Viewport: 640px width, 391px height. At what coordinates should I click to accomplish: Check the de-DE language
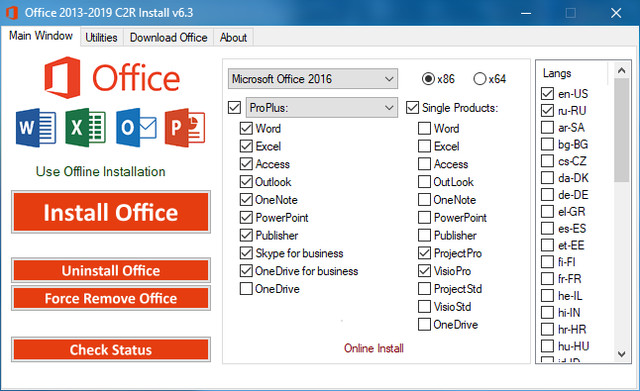point(547,195)
